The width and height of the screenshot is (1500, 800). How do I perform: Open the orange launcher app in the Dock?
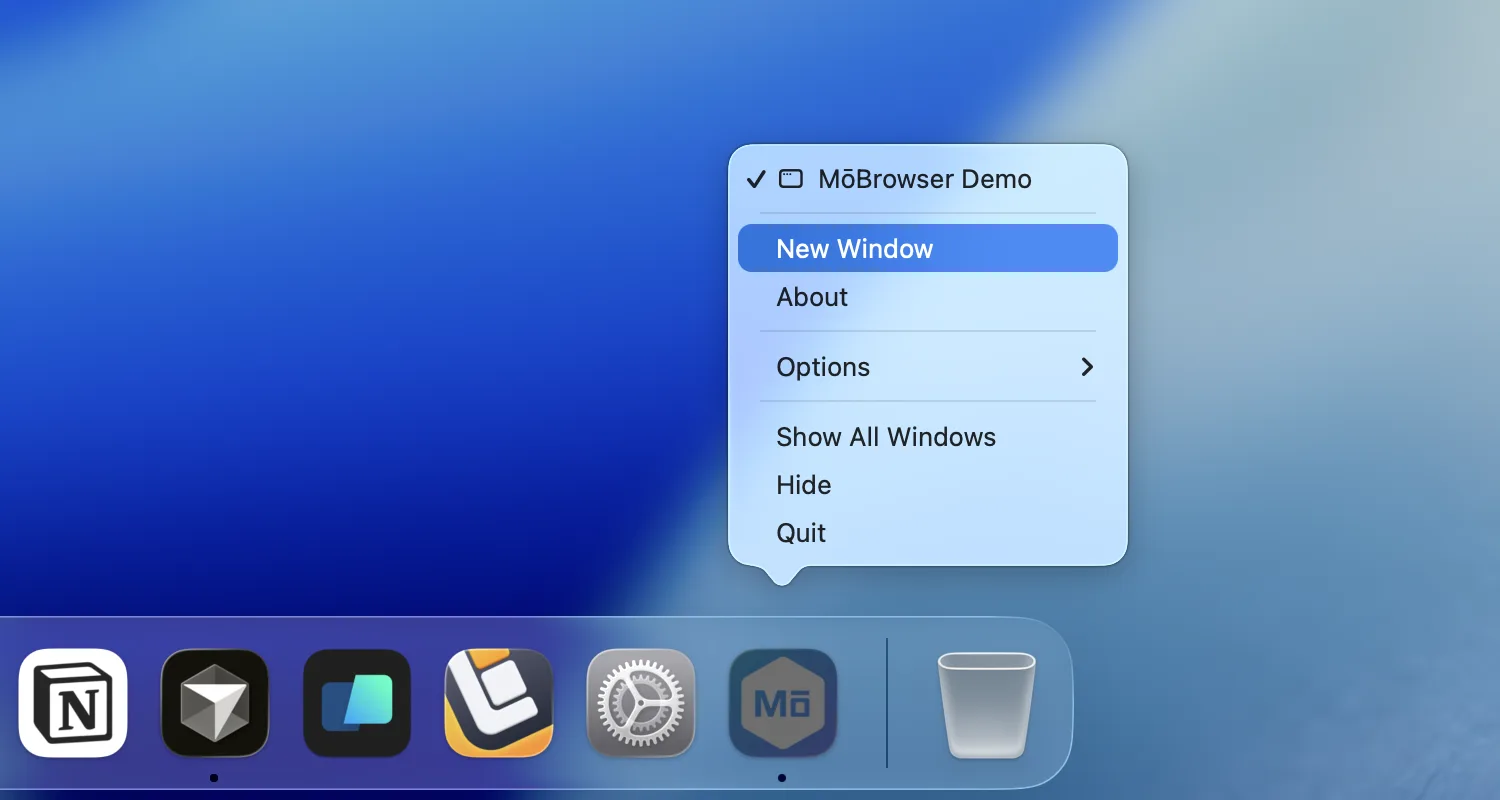499,702
